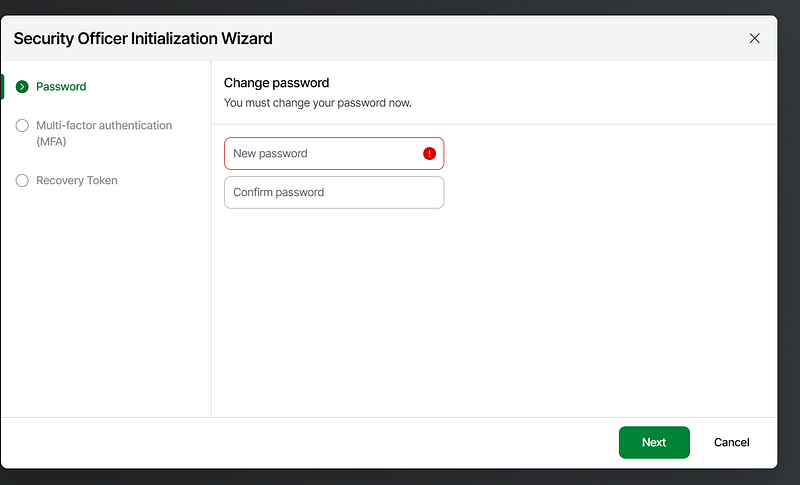Click the green active-step indicator bar
The image size is (800, 485).
coord(2,87)
